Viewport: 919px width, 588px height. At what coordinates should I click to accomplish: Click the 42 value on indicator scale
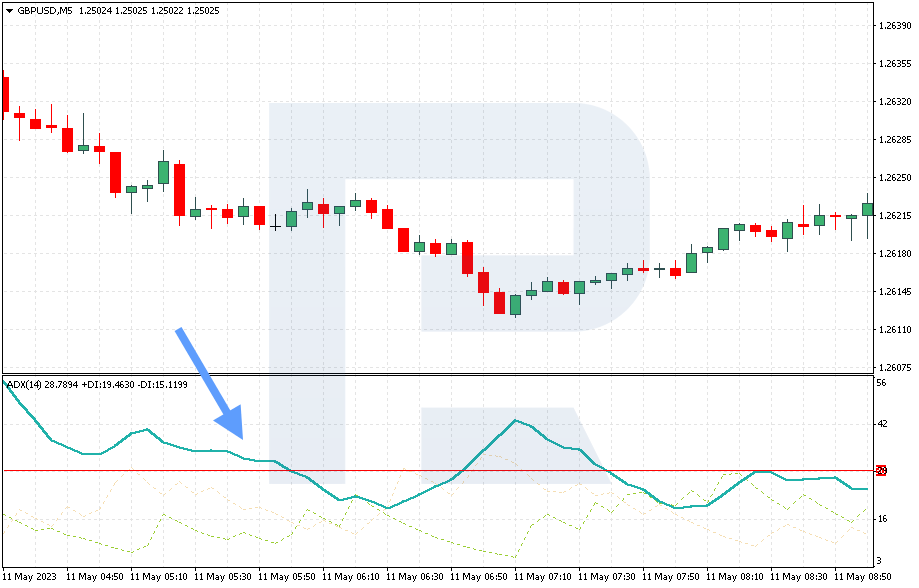point(881,424)
